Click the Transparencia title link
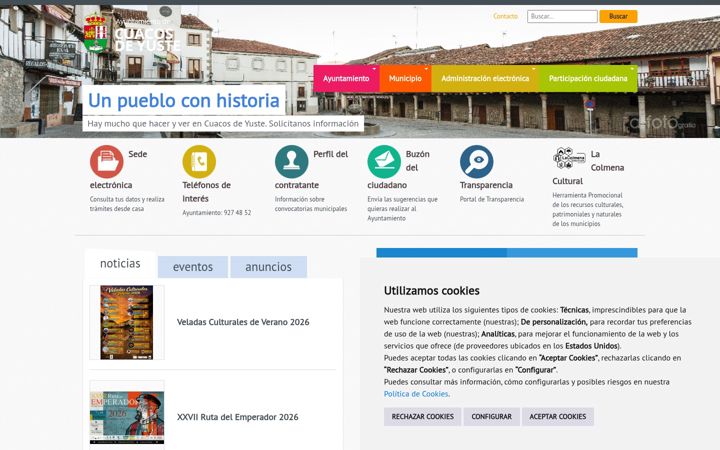 coord(486,185)
